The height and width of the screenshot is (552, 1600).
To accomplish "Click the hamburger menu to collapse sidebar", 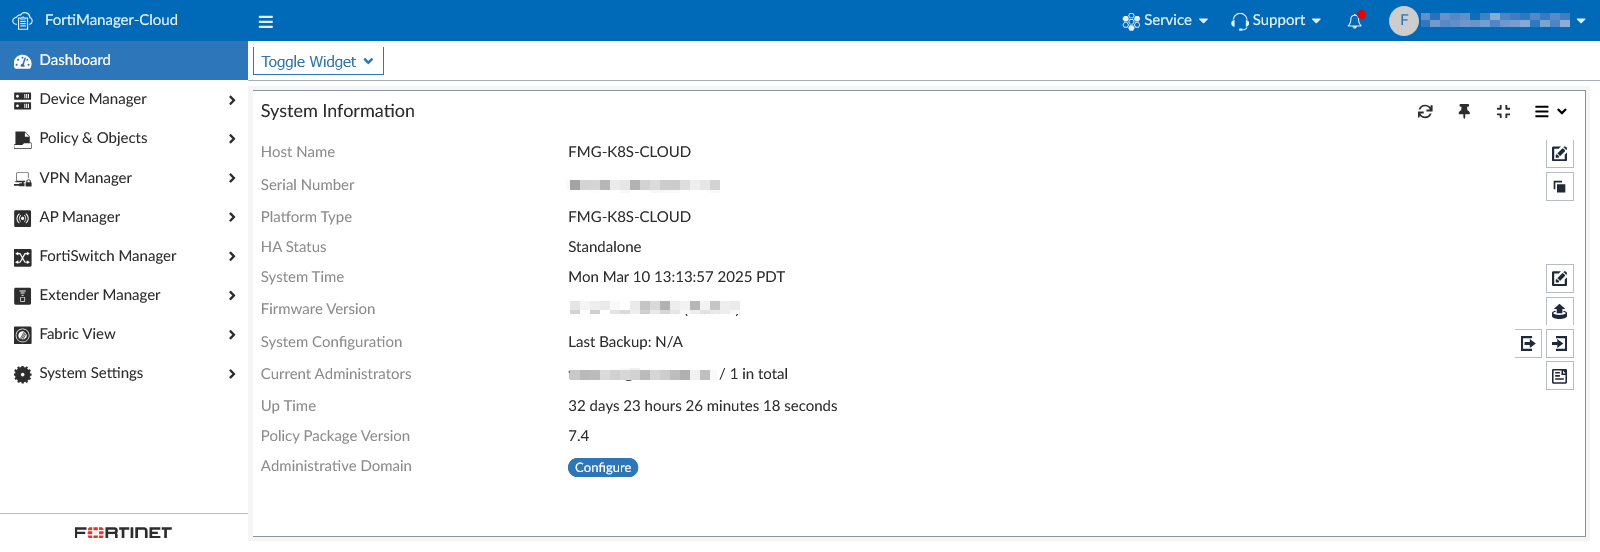I will tap(265, 21).
